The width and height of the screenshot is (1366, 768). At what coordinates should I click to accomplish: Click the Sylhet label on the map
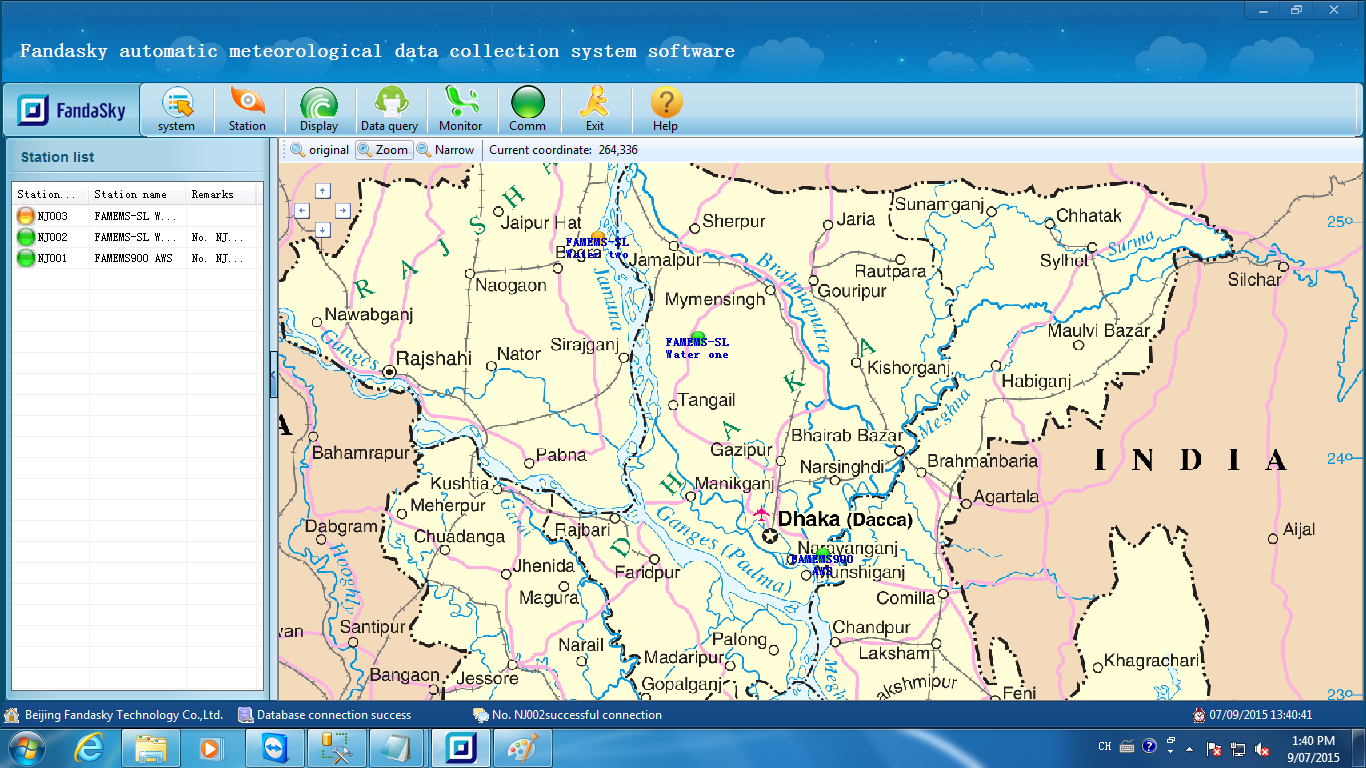(x=1063, y=260)
